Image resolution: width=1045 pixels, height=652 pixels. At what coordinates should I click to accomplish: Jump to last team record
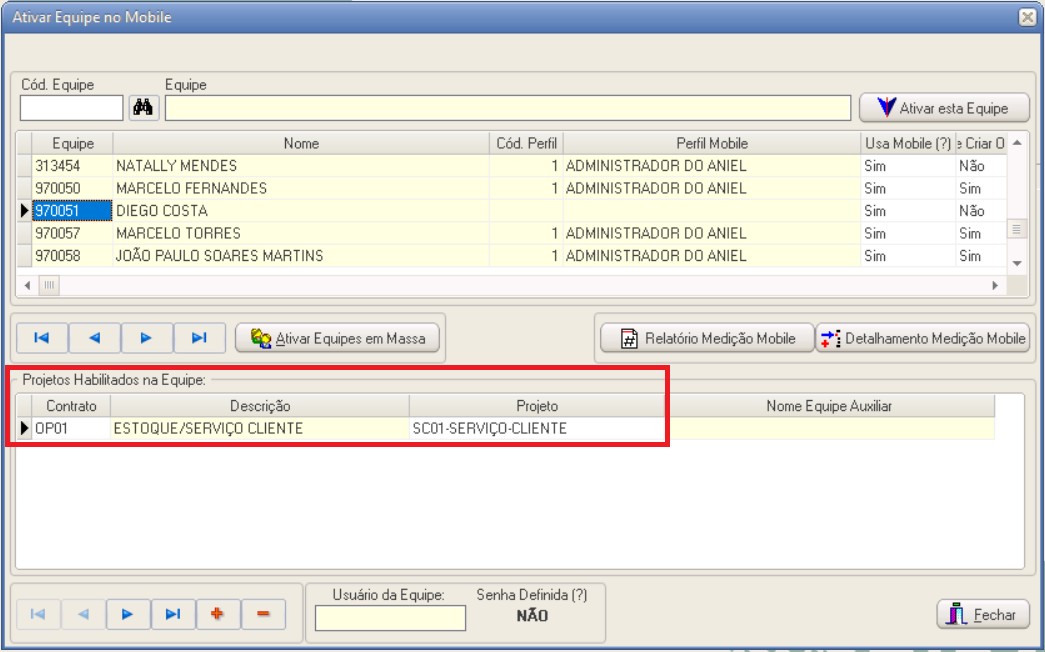pyautogui.click(x=198, y=338)
